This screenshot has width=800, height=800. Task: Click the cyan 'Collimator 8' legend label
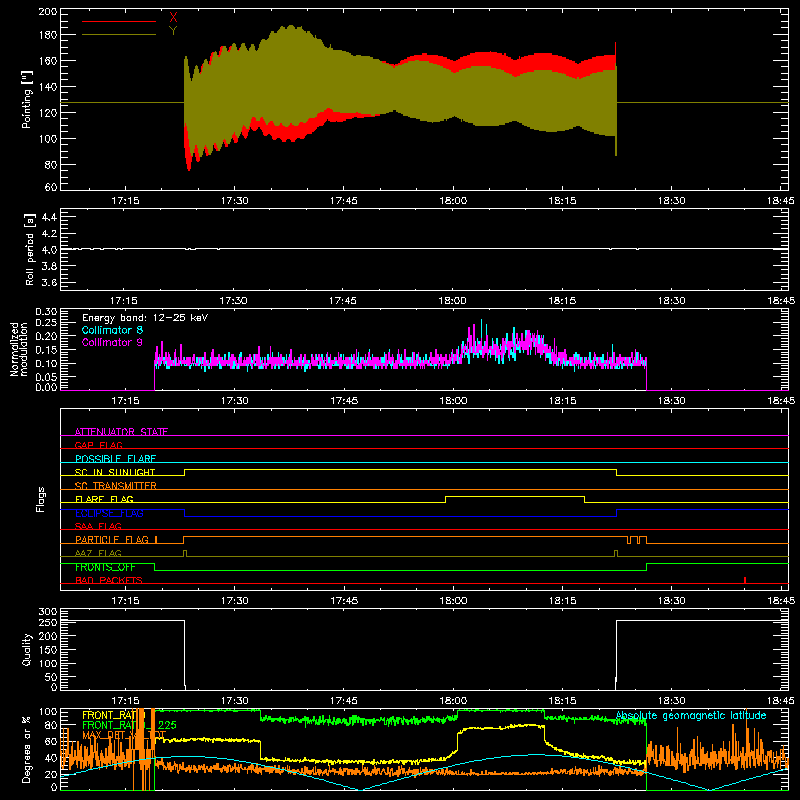point(112,330)
